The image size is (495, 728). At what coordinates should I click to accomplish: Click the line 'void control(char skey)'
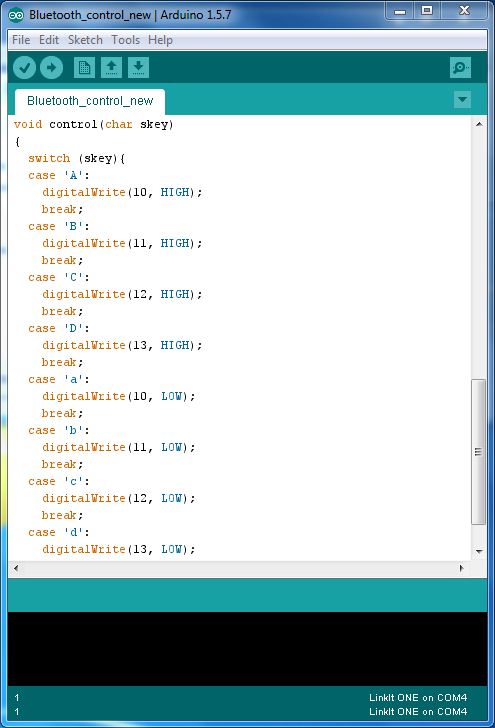tap(93, 124)
